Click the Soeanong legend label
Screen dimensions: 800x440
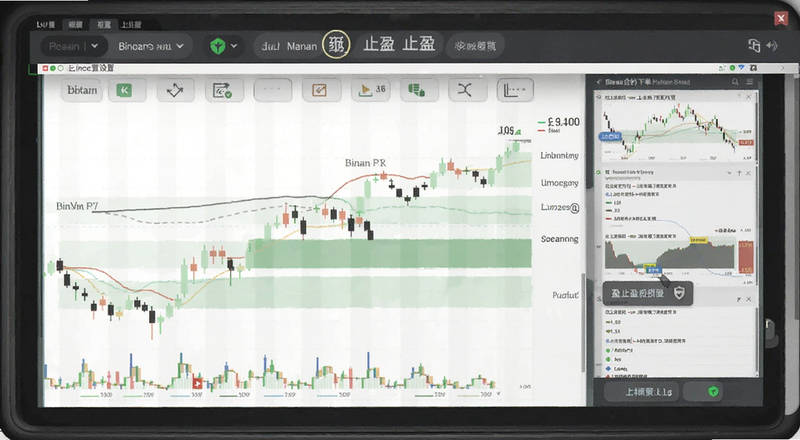559,239
